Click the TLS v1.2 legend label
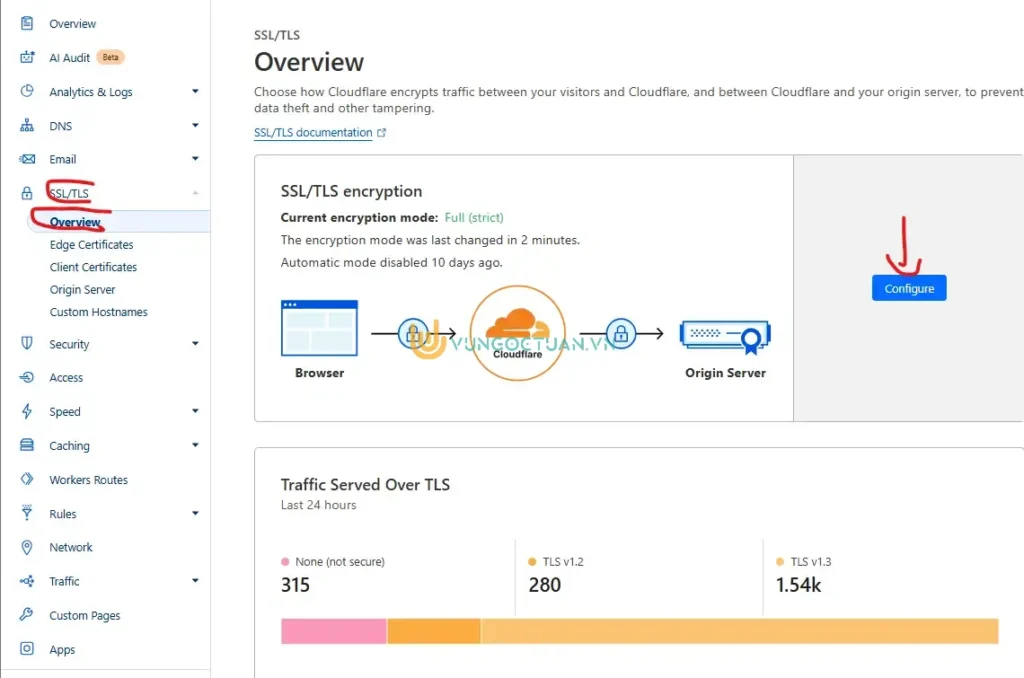The image size is (1024, 678). tap(563, 562)
